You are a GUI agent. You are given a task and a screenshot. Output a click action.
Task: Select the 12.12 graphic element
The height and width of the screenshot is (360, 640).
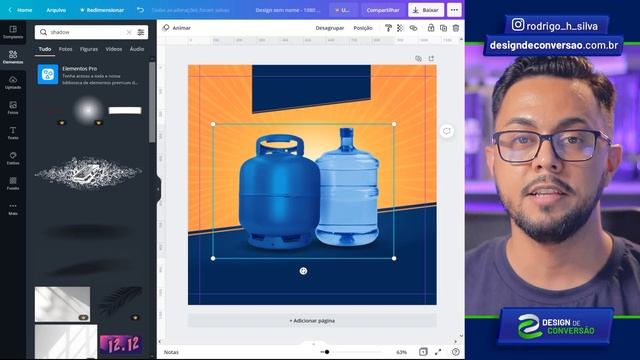pos(121,345)
